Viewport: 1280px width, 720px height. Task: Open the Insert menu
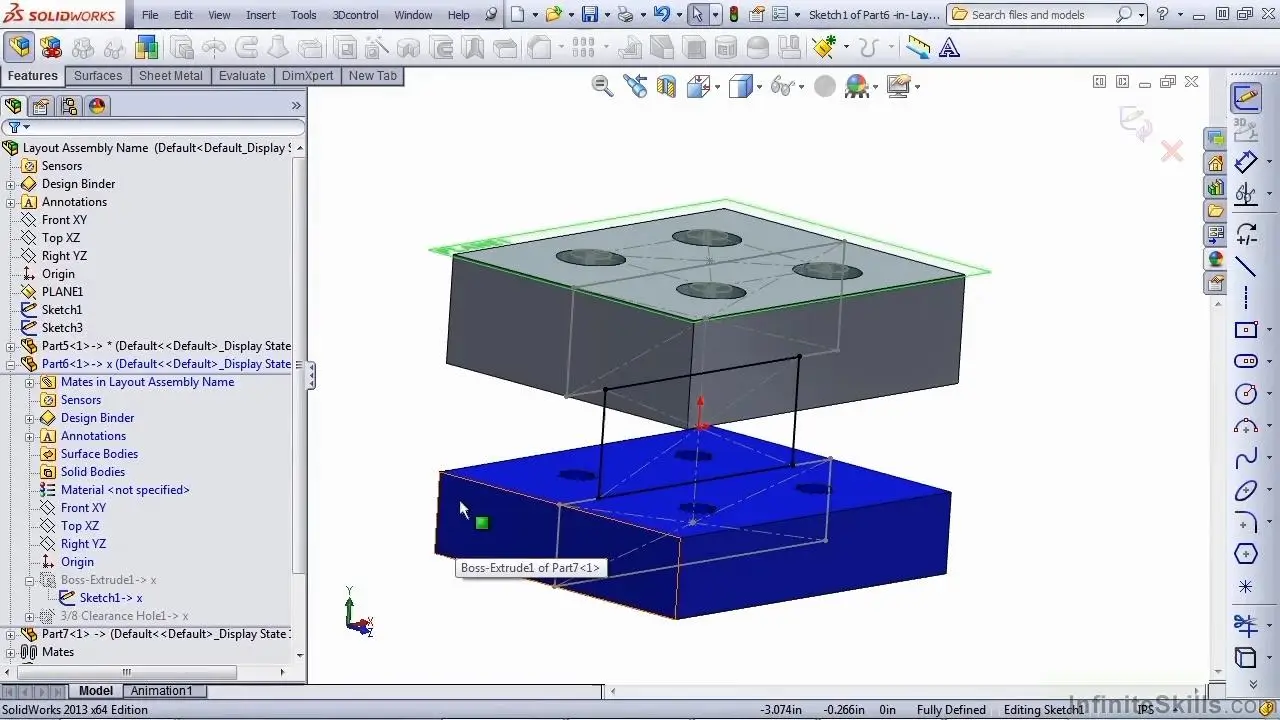point(261,15)
